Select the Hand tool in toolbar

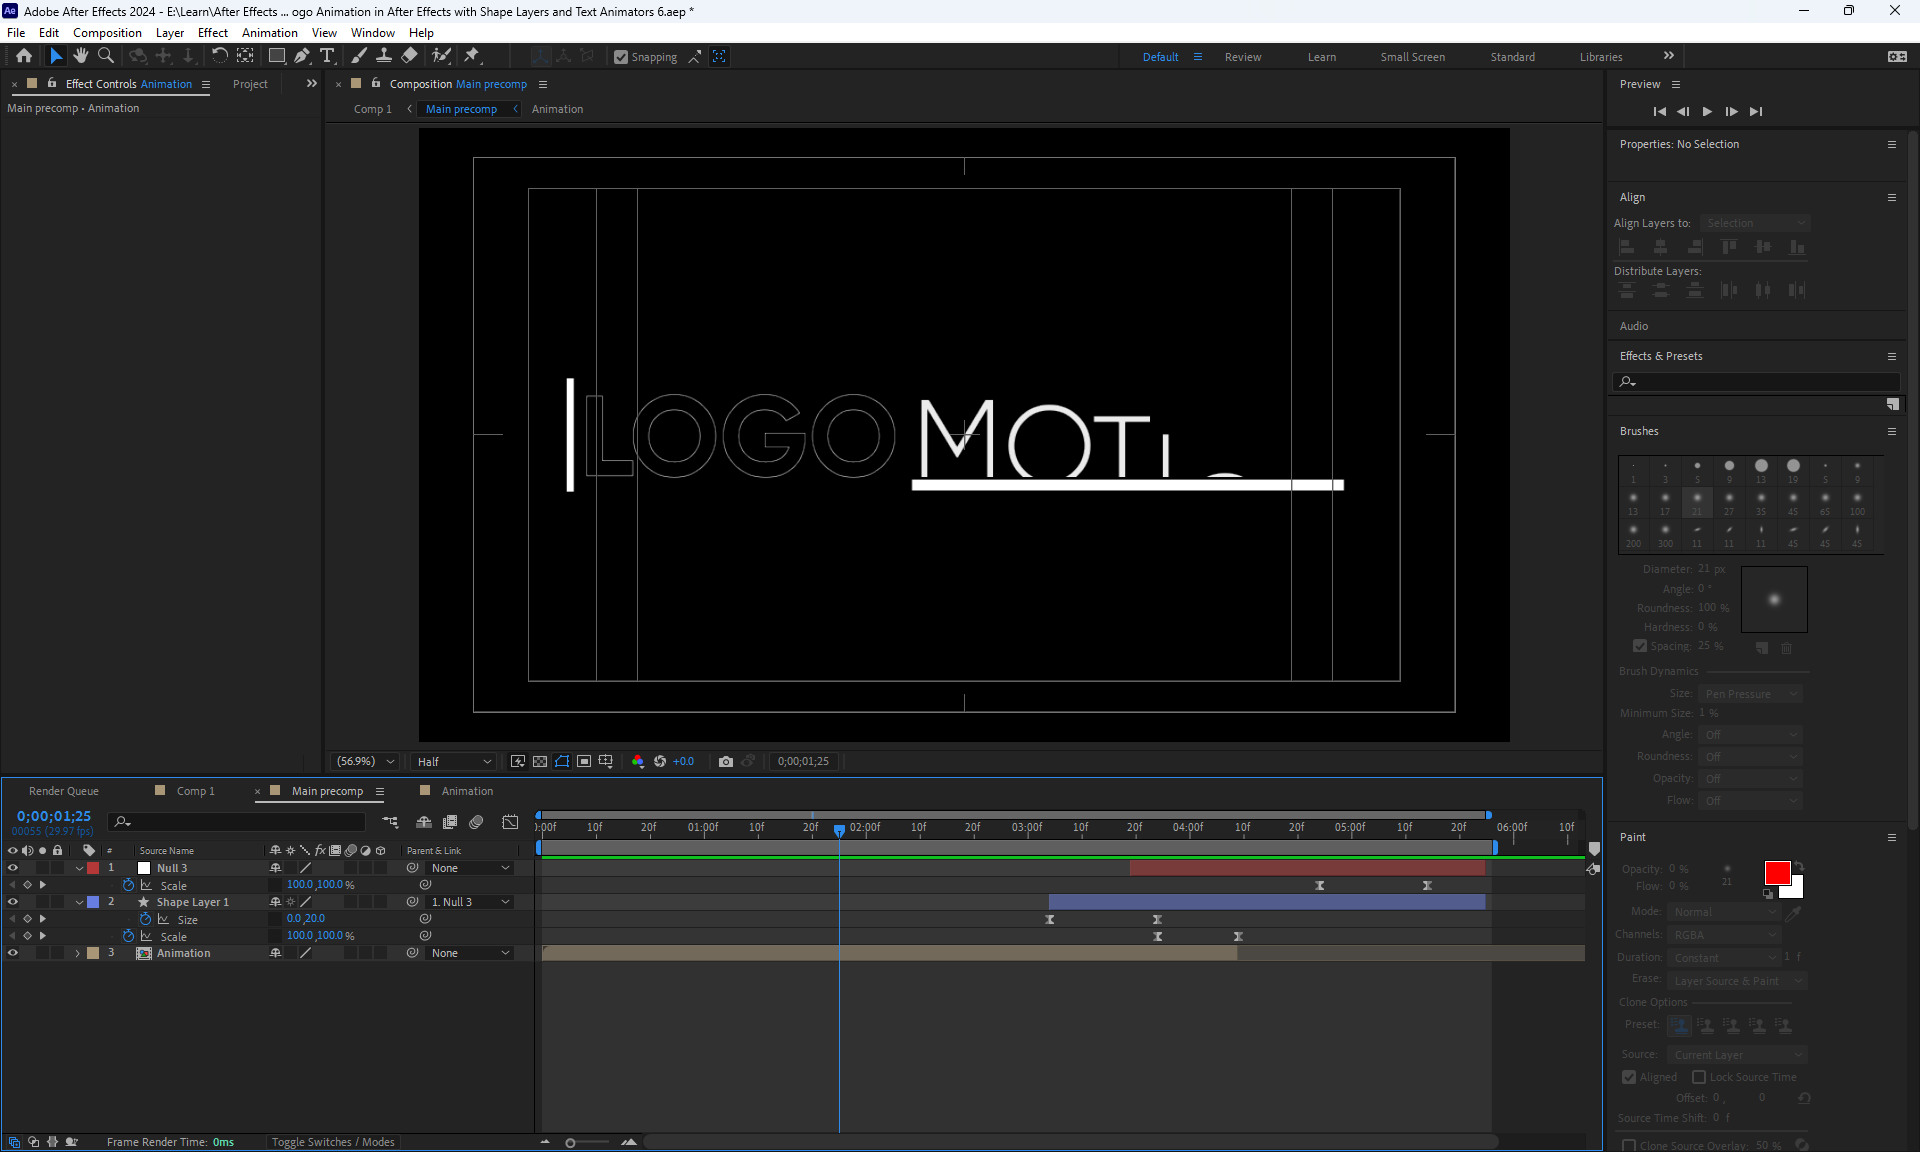tap(81, 56)
